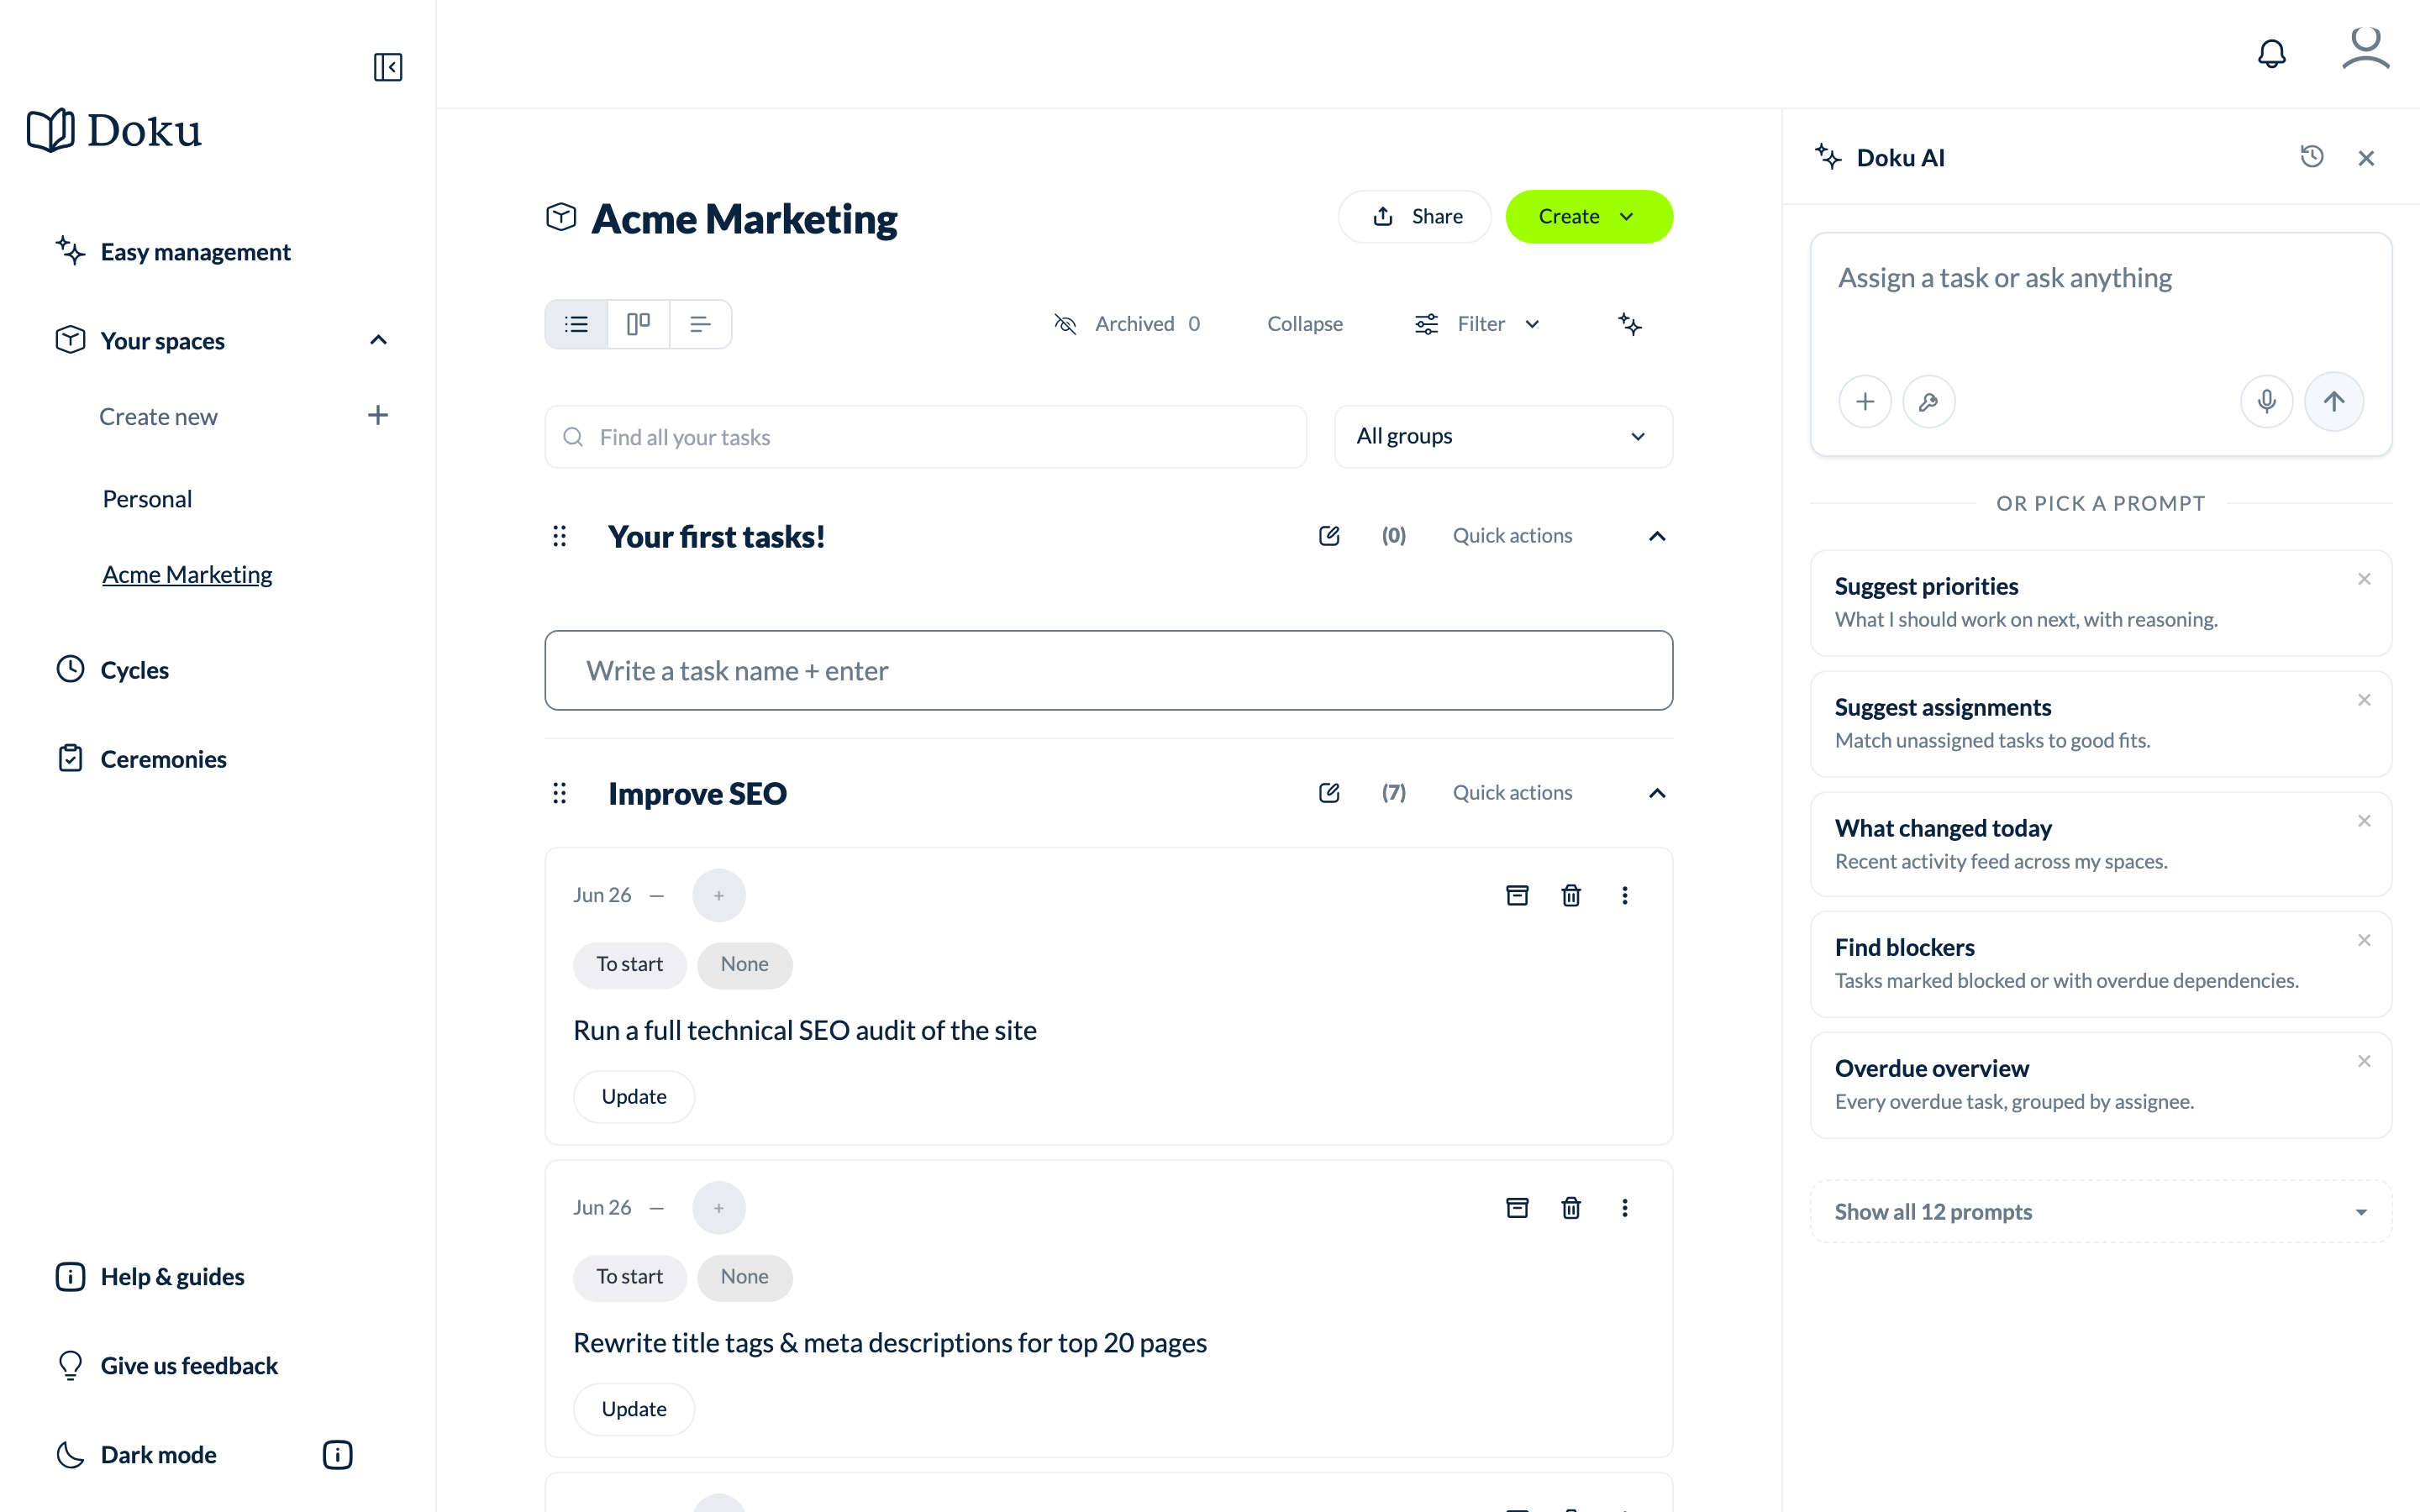Collapse 'Your first tasks!' group chevron
The height and width of the screenshot is (1512, 2420).
coord(1657,537)
